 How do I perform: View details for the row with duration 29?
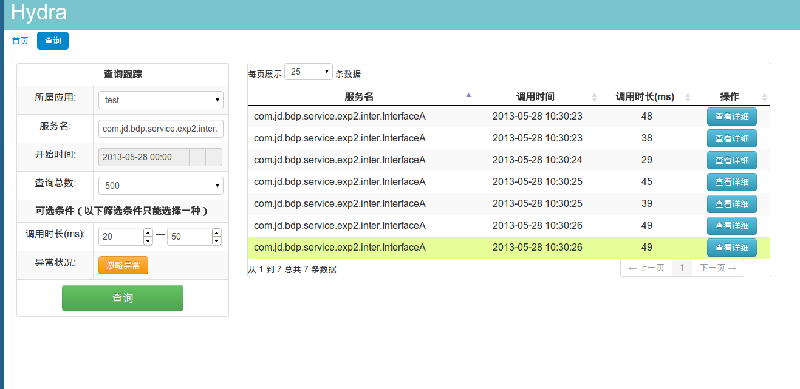732,160
